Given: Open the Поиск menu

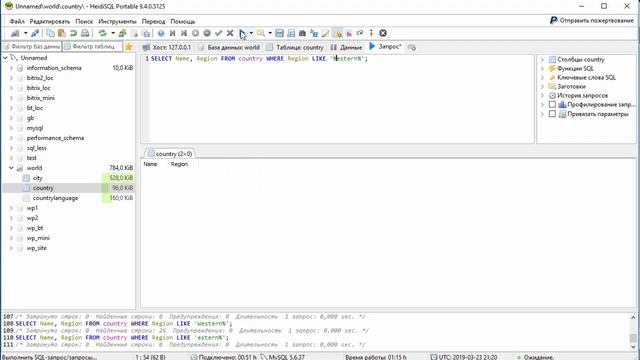Looking at the screenshot, I should click(x=84, y=21).
